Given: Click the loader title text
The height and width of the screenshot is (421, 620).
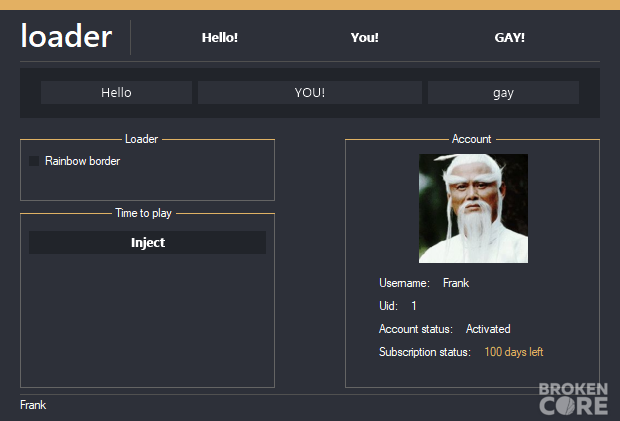Looking at the screenshot, I should click(x=66, y=36).
